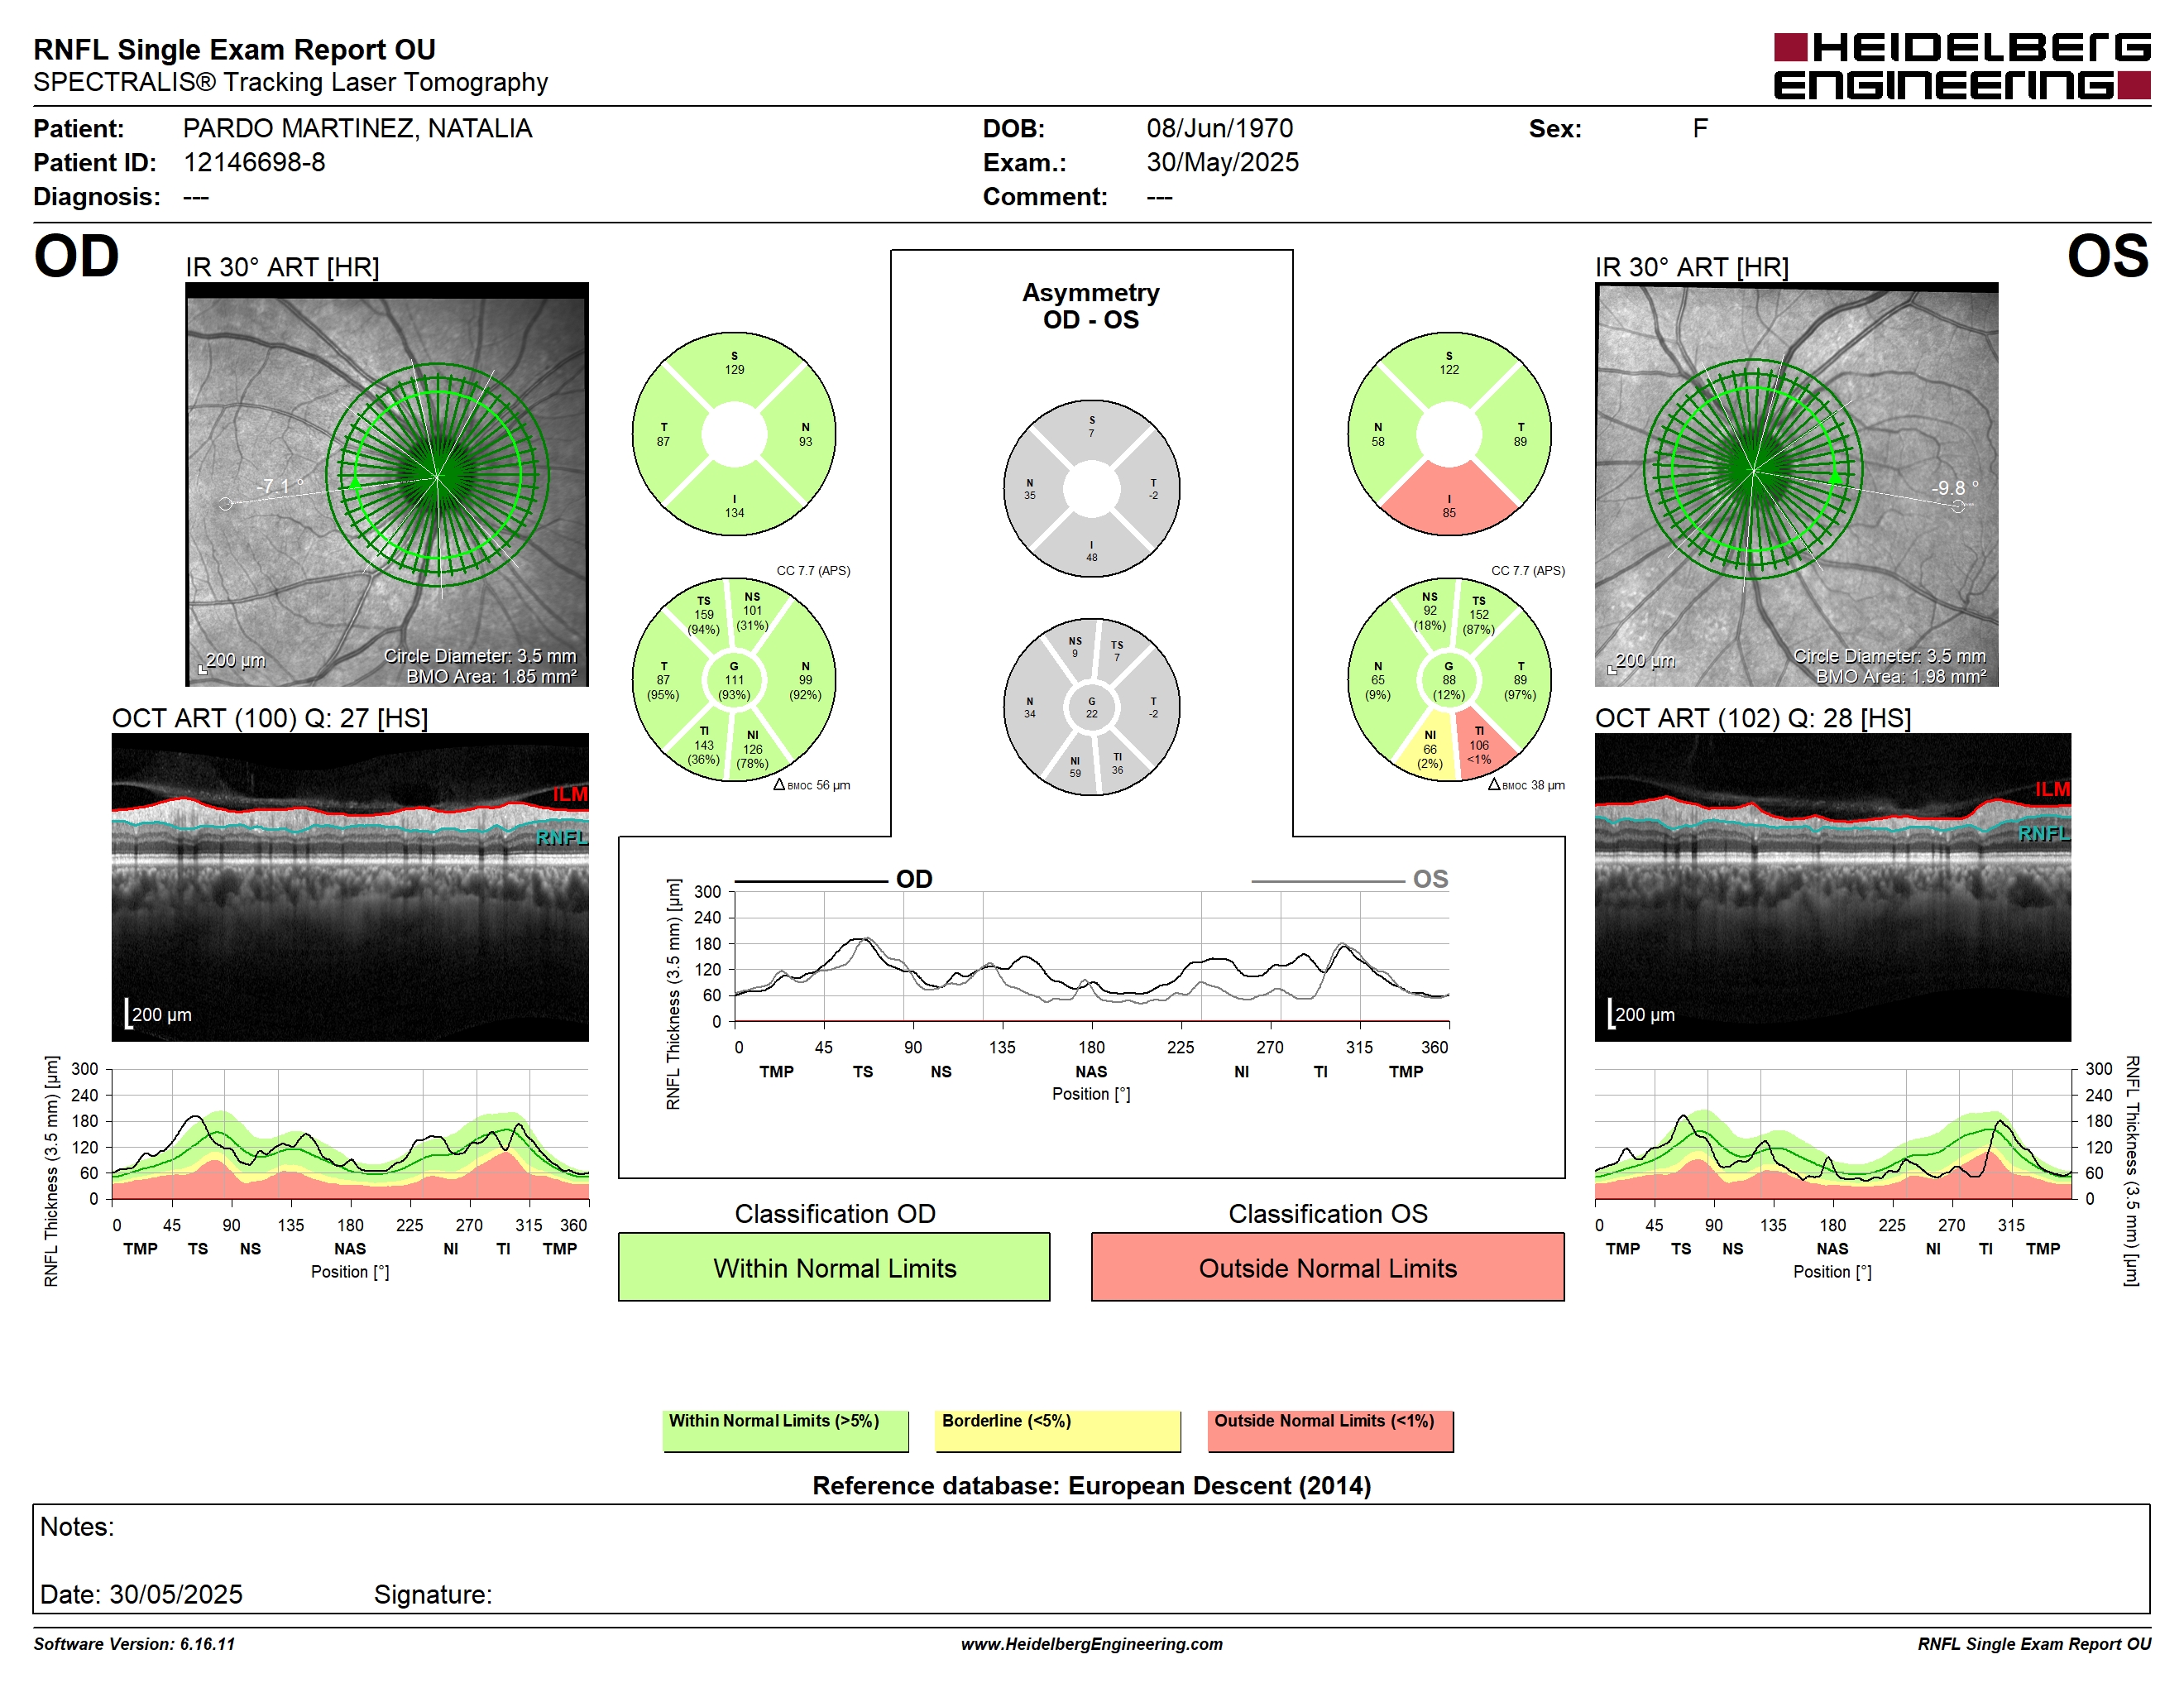Click the asymmetry four-sector I 48 segment

pos(1091,551)
